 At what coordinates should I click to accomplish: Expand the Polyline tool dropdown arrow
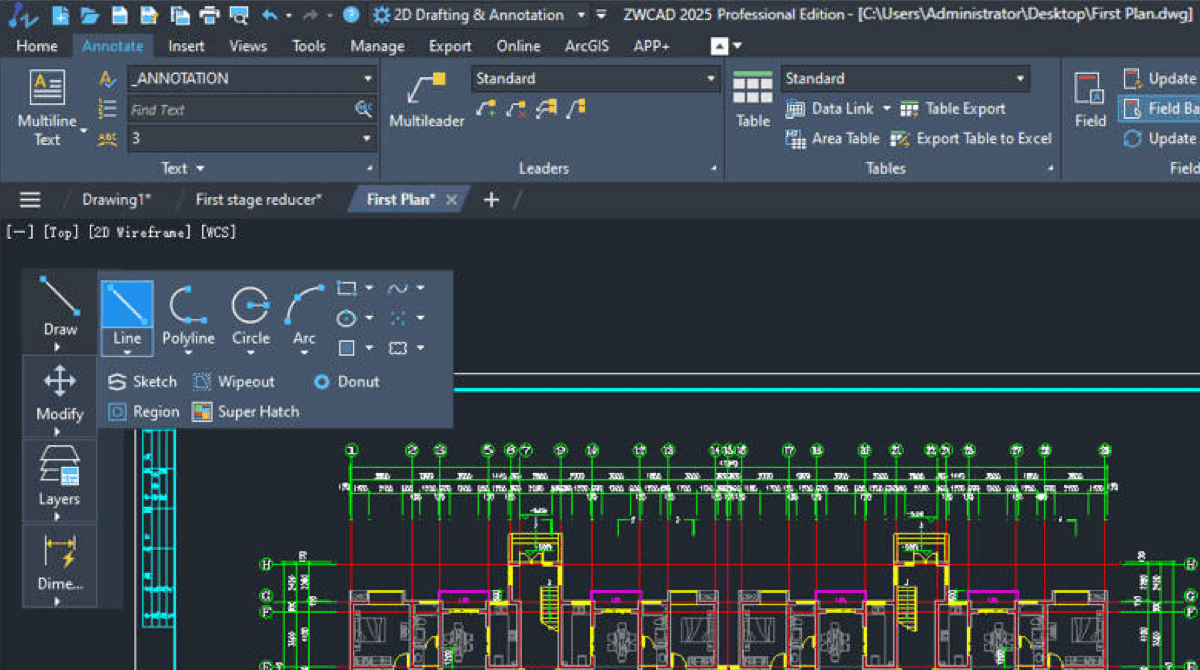[188, 351]
